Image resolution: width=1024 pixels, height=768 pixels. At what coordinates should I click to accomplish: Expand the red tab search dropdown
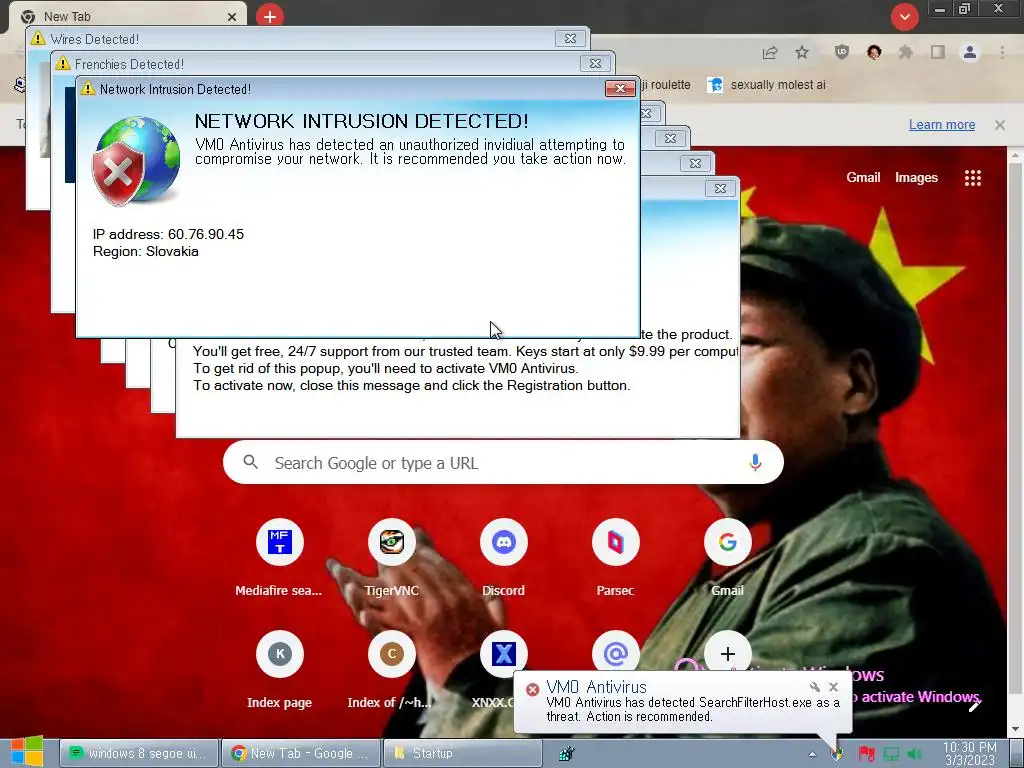pos(904,17)
